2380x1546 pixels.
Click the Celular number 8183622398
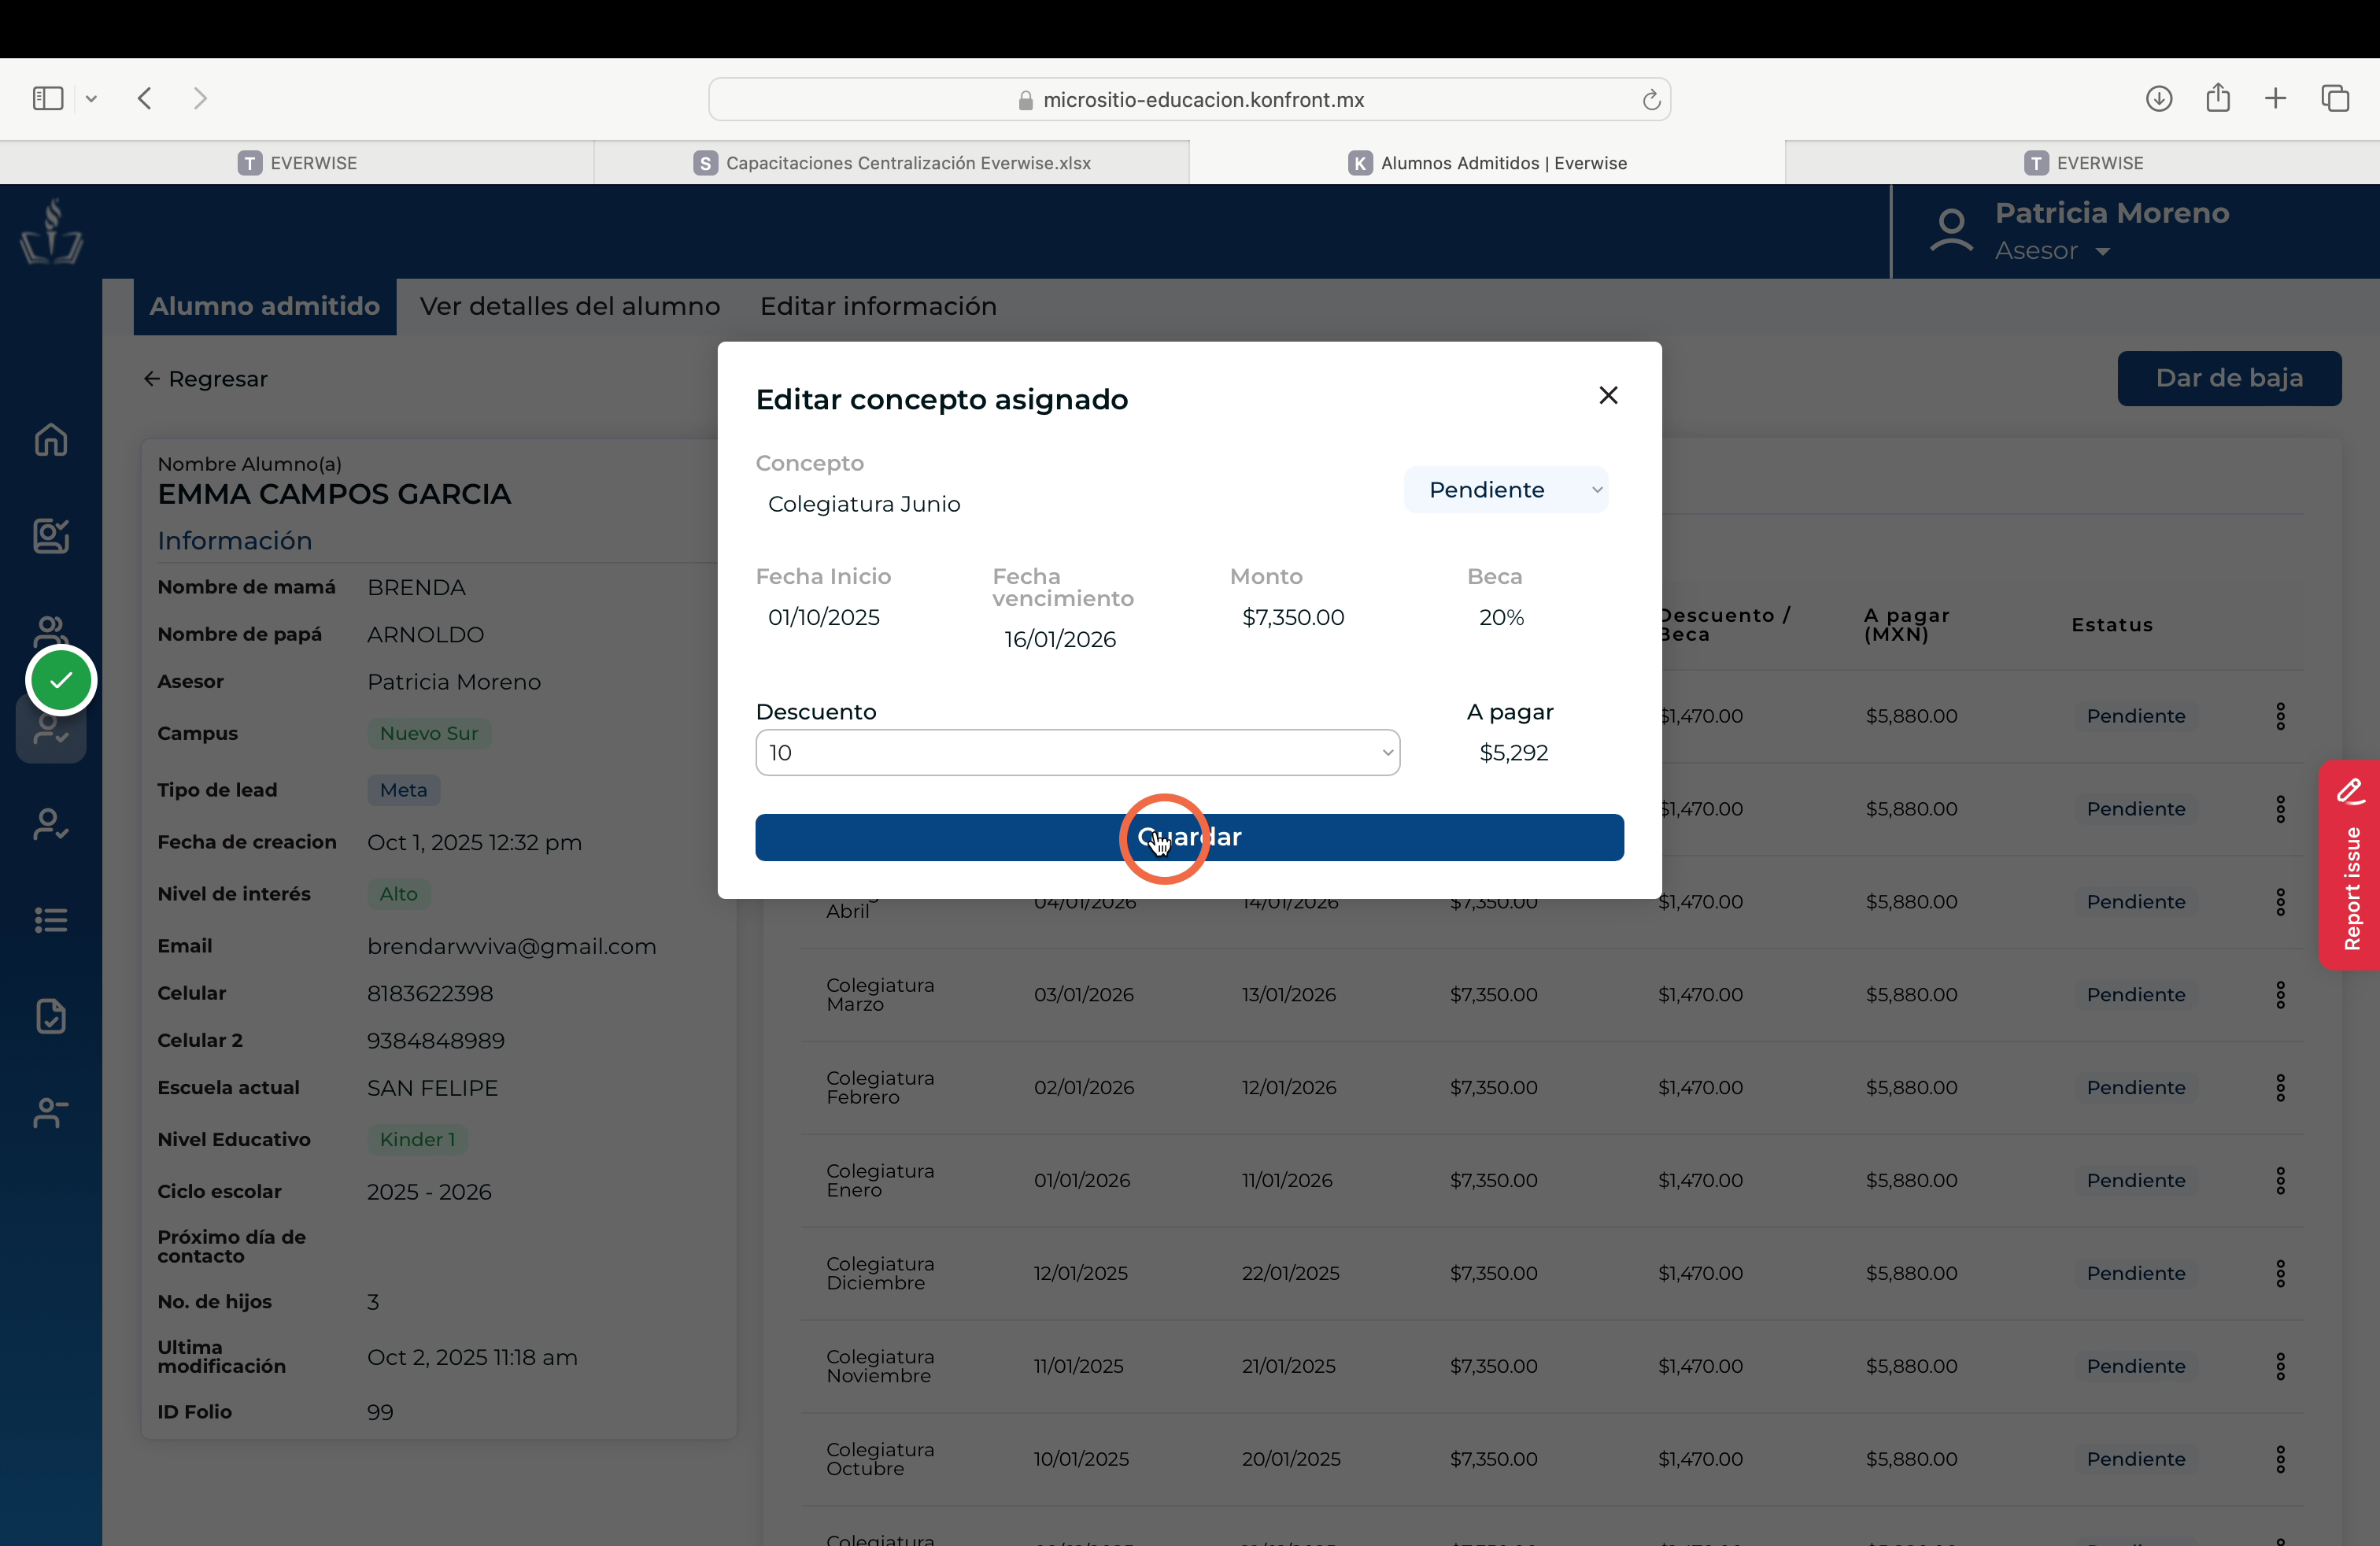(430, 994)
